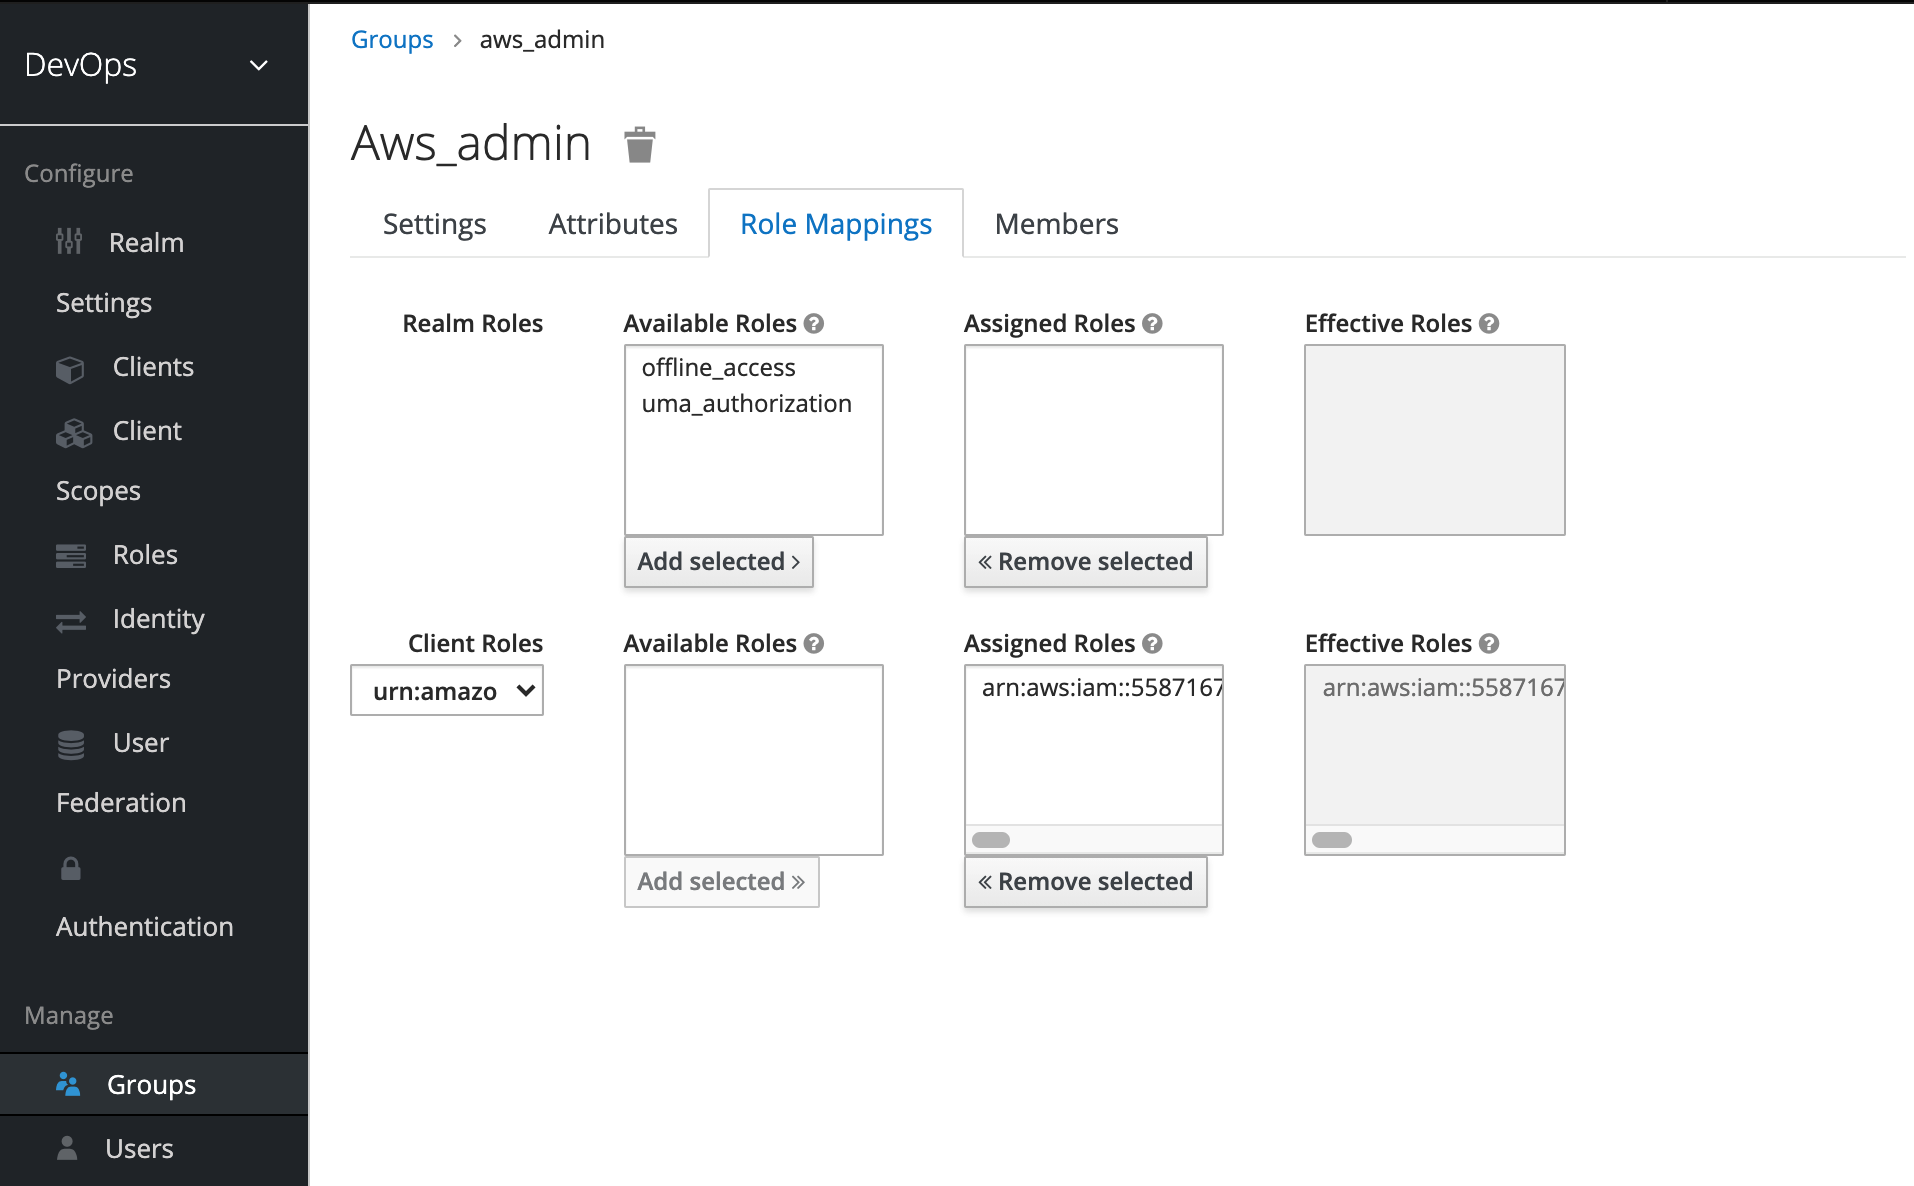Click help icon beside Realm Effective Roles
1914x1186 pixels.
tap(1489, 324)
